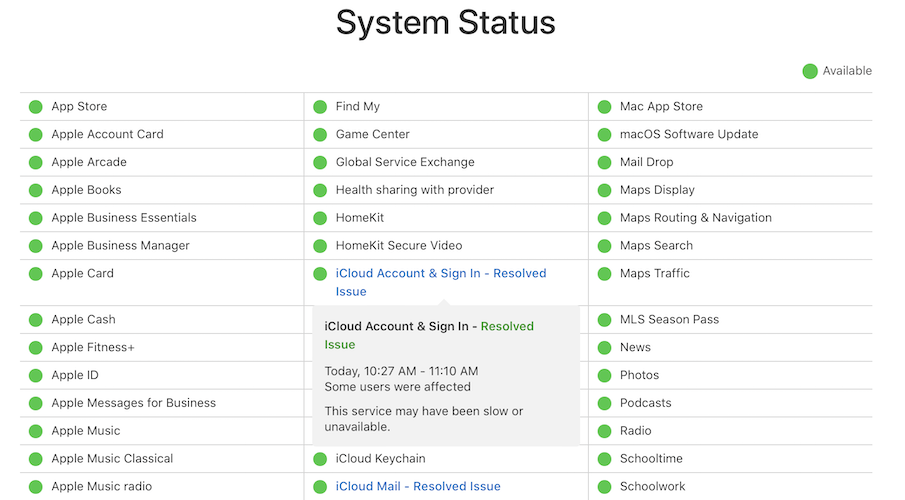The height and width of the screenshot is (500, 905).
Task: Click the green status dot beside Maps Display
Action: (x=604, y=190)
